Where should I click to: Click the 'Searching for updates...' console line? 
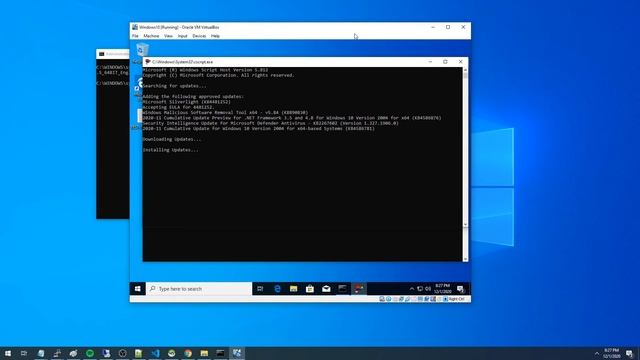(174, 86)
